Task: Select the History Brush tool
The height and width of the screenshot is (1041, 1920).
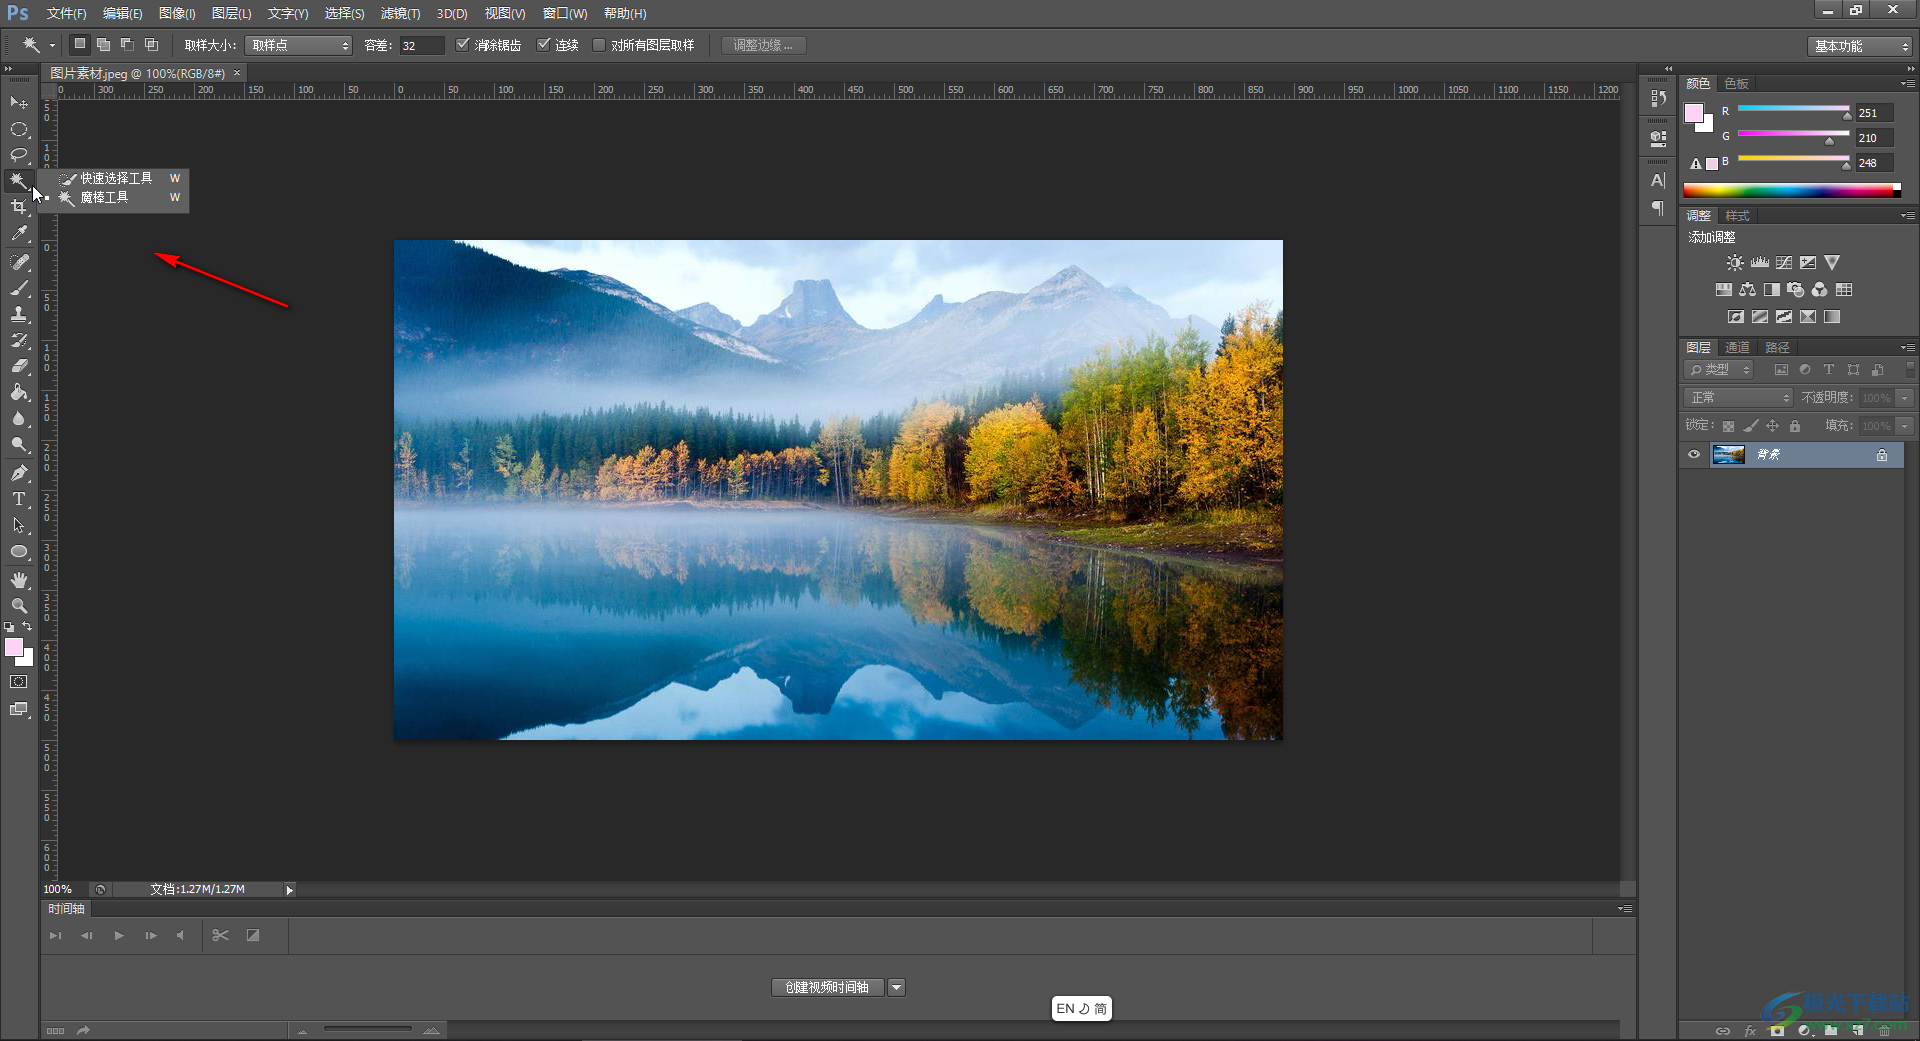Action: coord(19,340)
